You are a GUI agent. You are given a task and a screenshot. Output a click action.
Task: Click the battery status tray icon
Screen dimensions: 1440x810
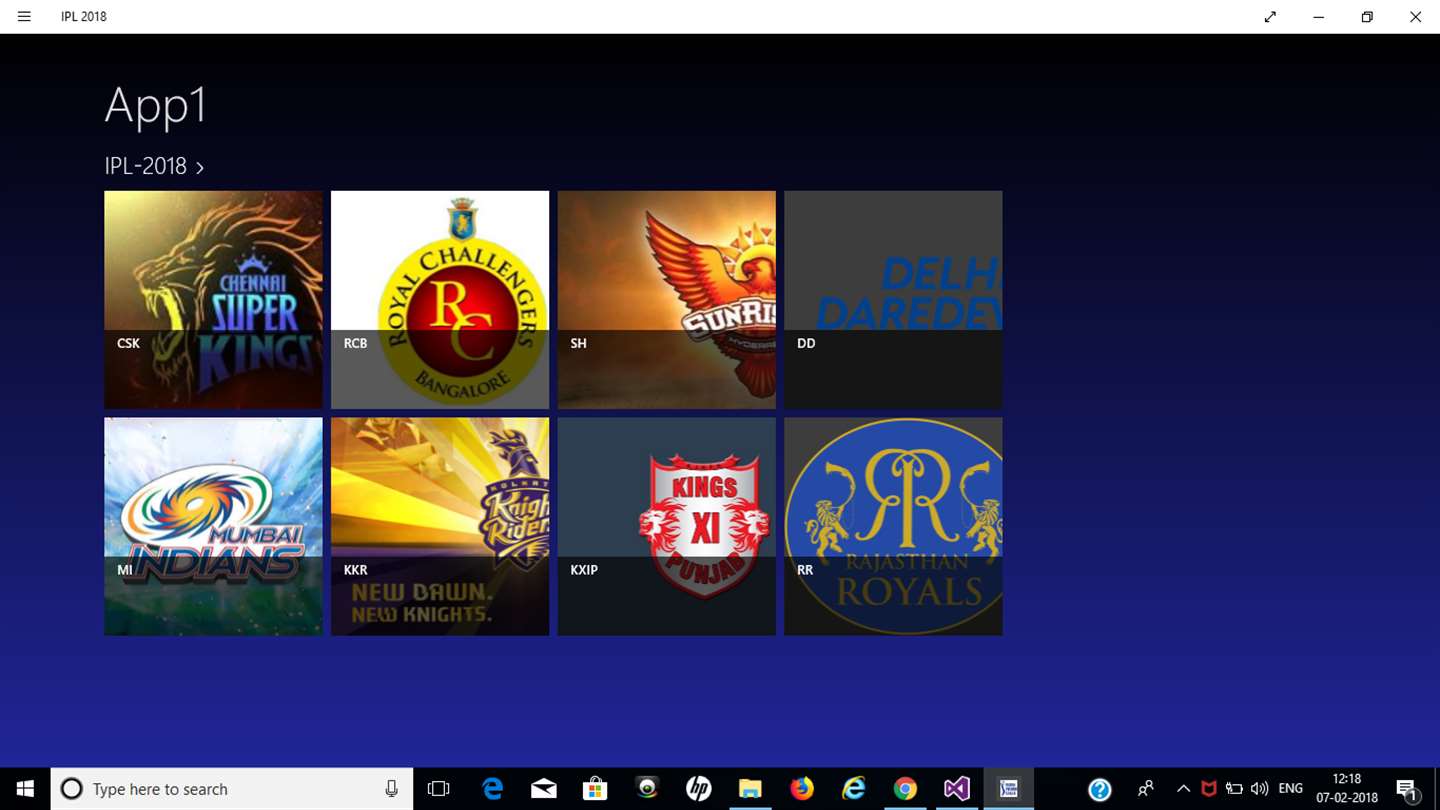point(1234,789)
